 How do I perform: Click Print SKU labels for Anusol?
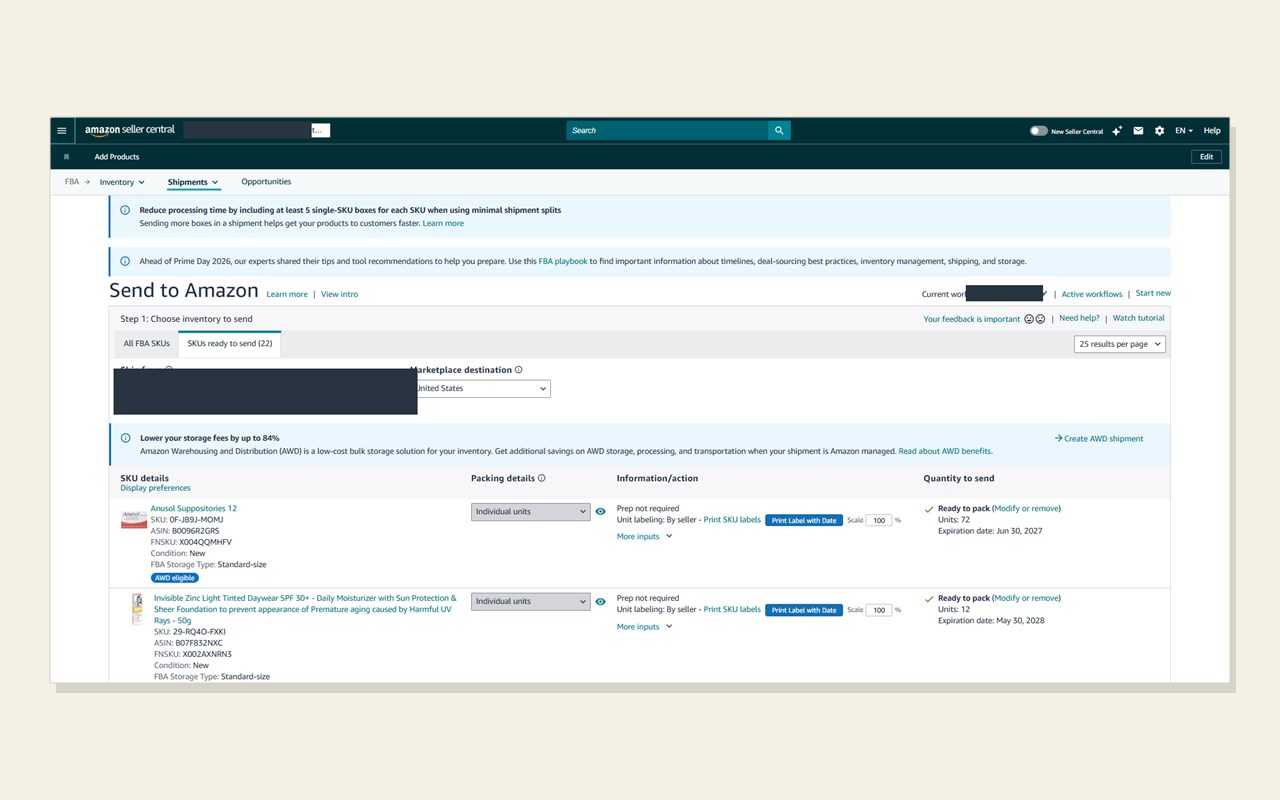(x=732, y=520)
